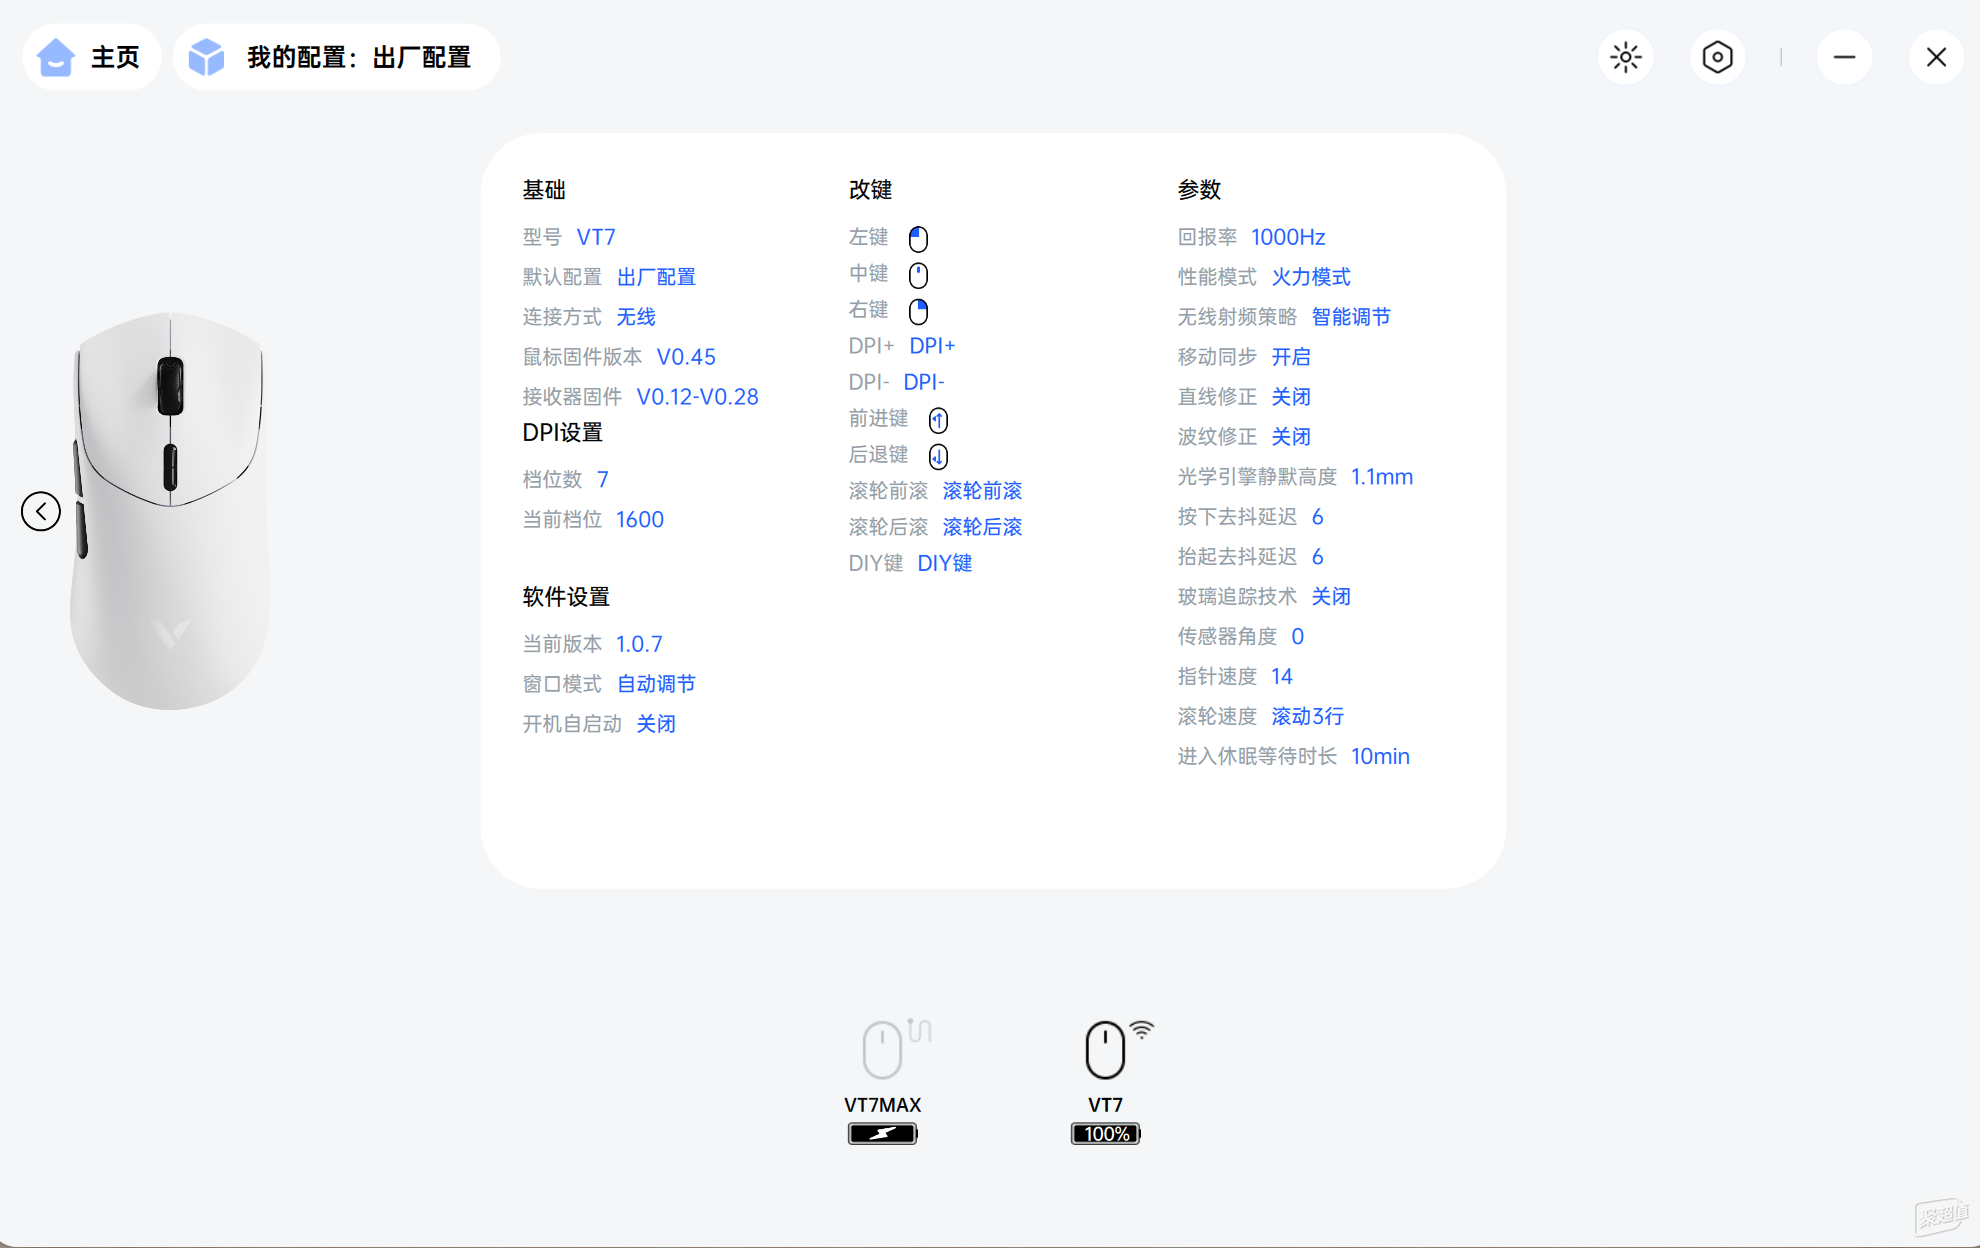Click the 型号 value VT7
1980x1248 pixels.
[x=596, y=237]
